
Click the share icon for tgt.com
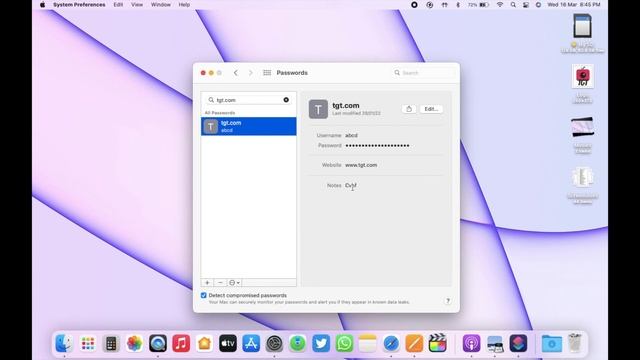point(409,109)
